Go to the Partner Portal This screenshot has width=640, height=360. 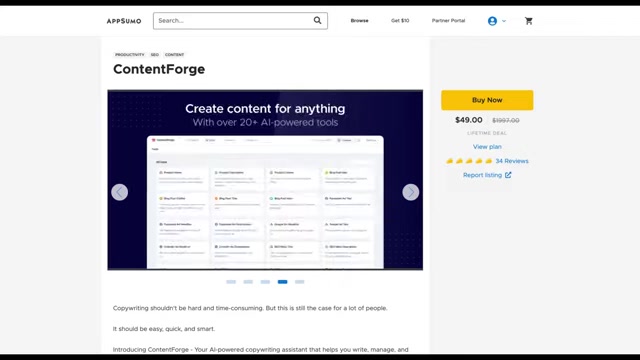pyautogui.click(x=448, y=20)
